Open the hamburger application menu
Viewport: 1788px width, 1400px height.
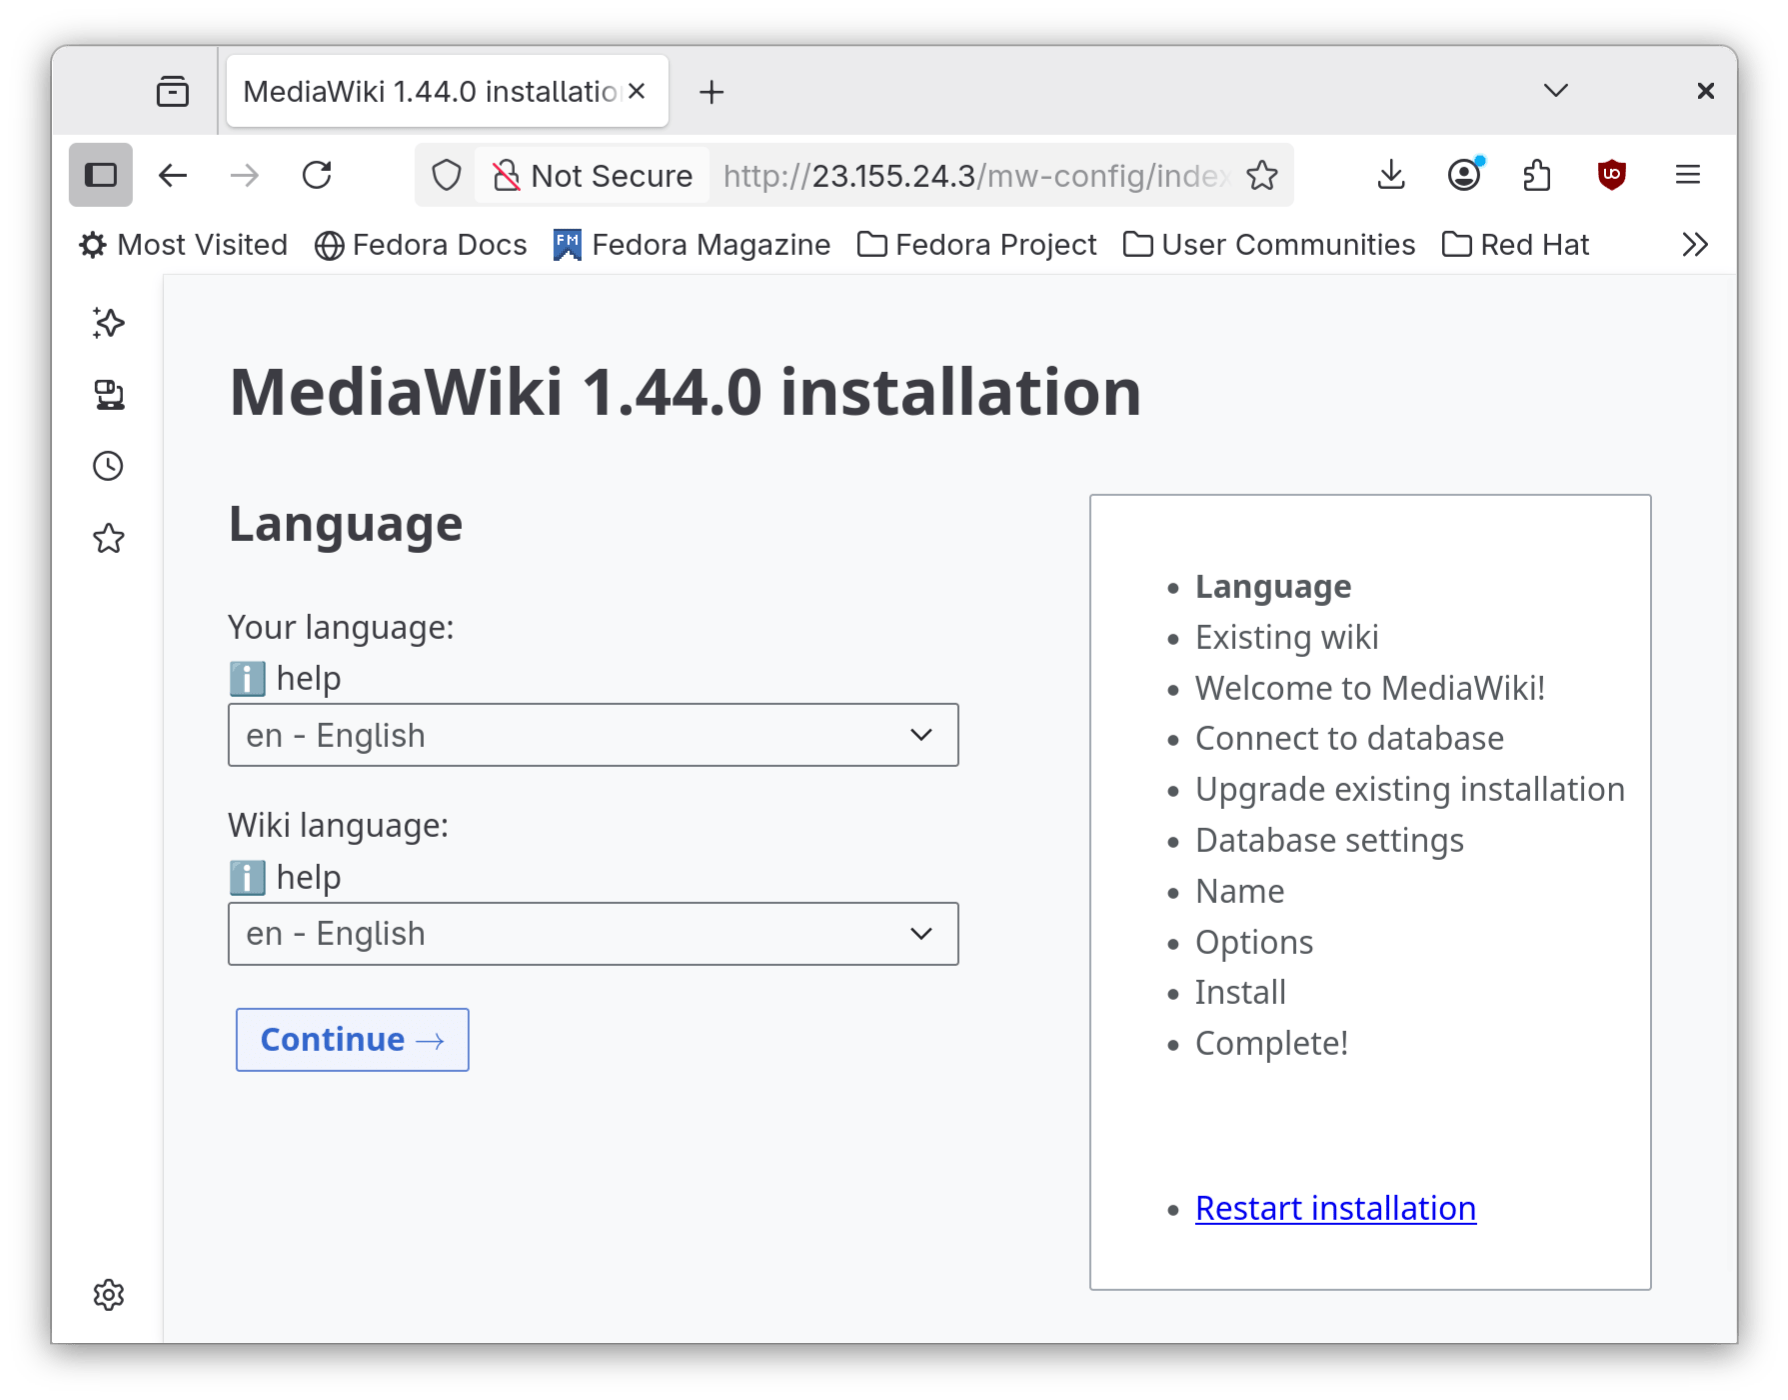[1687, 175]
